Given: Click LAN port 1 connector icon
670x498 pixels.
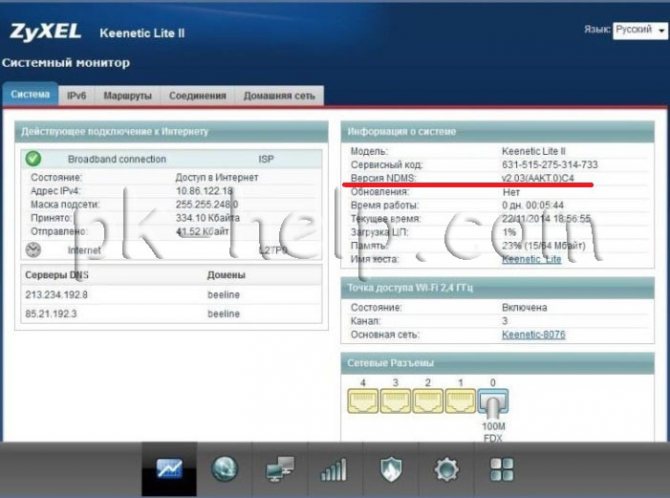Looking at the screenshot, I should (460, 401).
